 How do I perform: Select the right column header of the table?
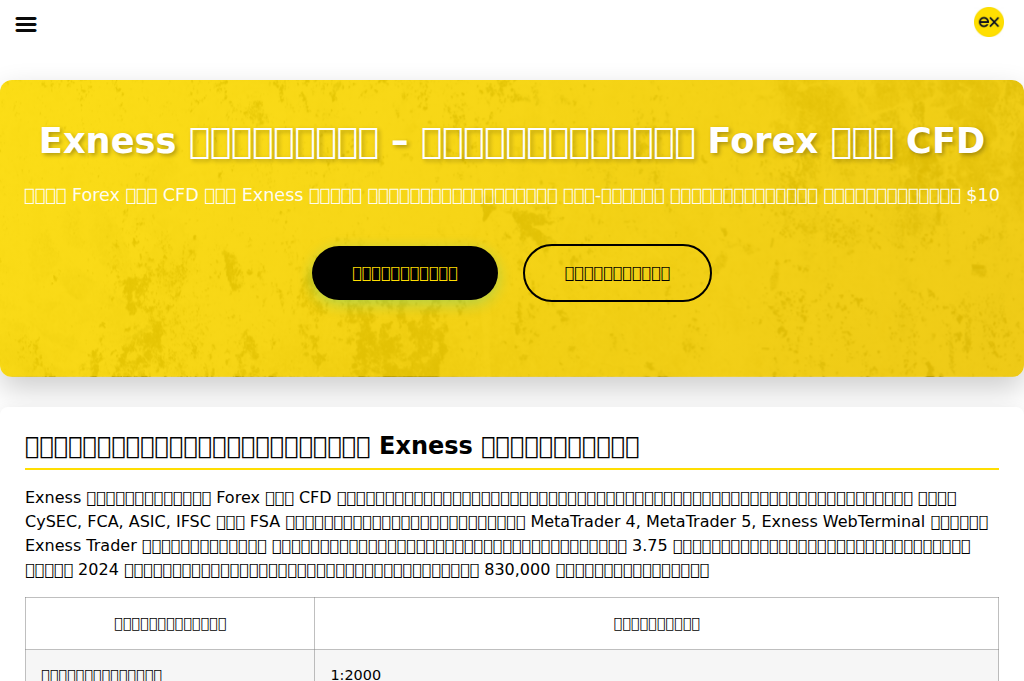[657, 623]
